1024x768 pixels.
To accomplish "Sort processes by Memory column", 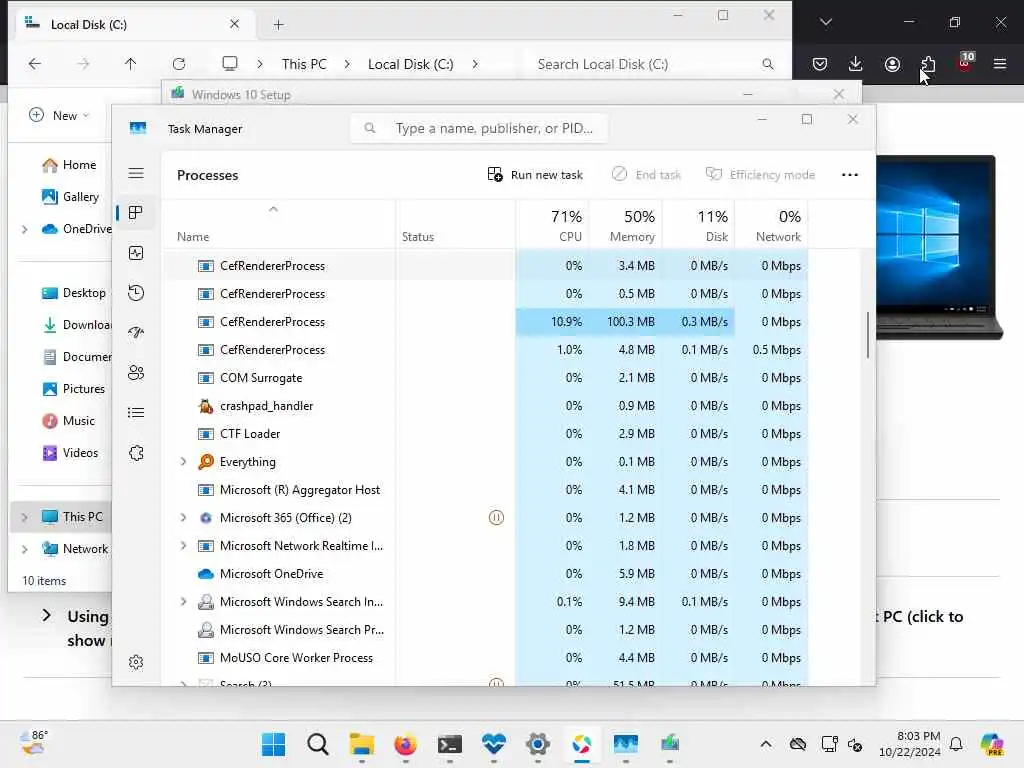I will pyautogui.click(x=626, y=225).
